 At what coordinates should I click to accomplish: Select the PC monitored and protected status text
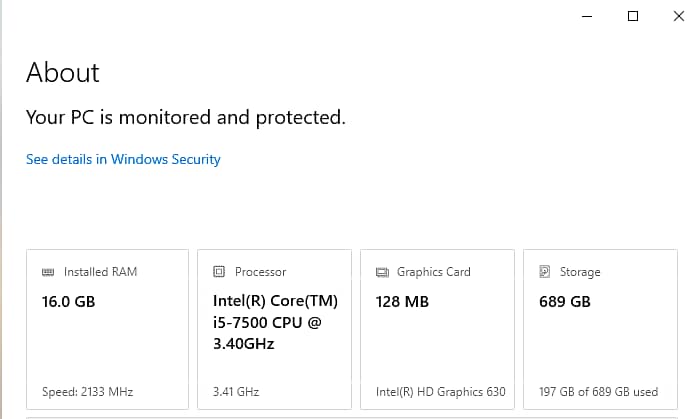tap(185, 117)
